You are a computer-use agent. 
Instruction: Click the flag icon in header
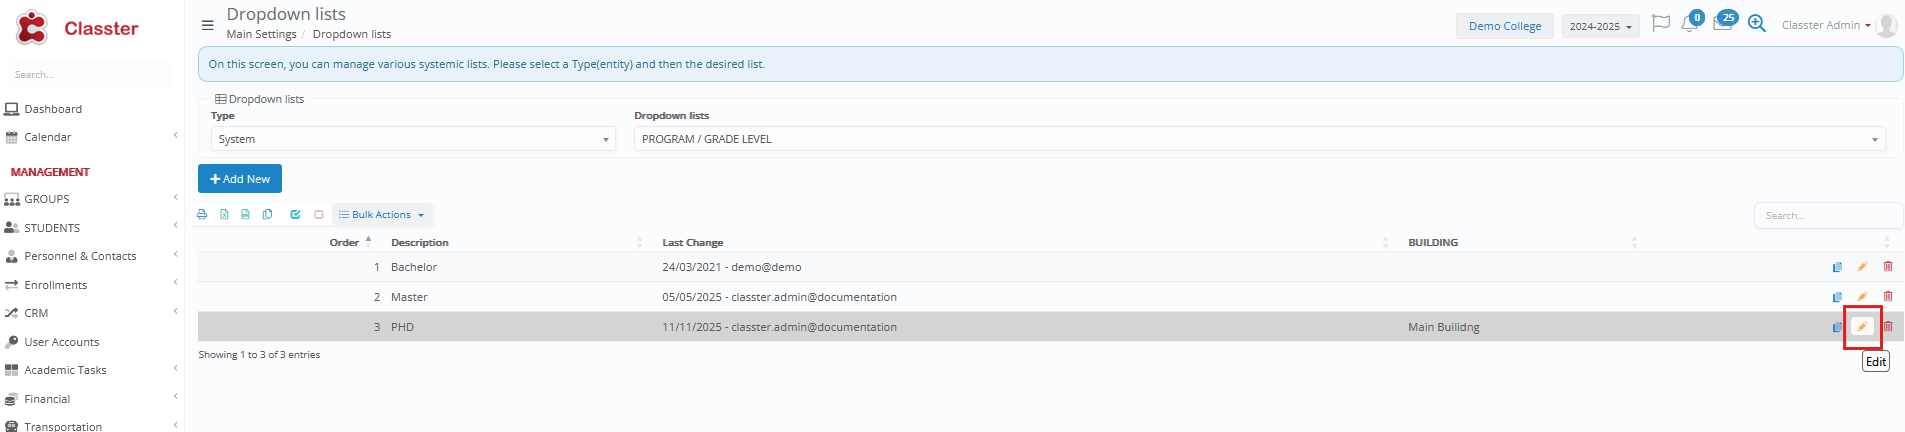click(x=1660, y=24)
